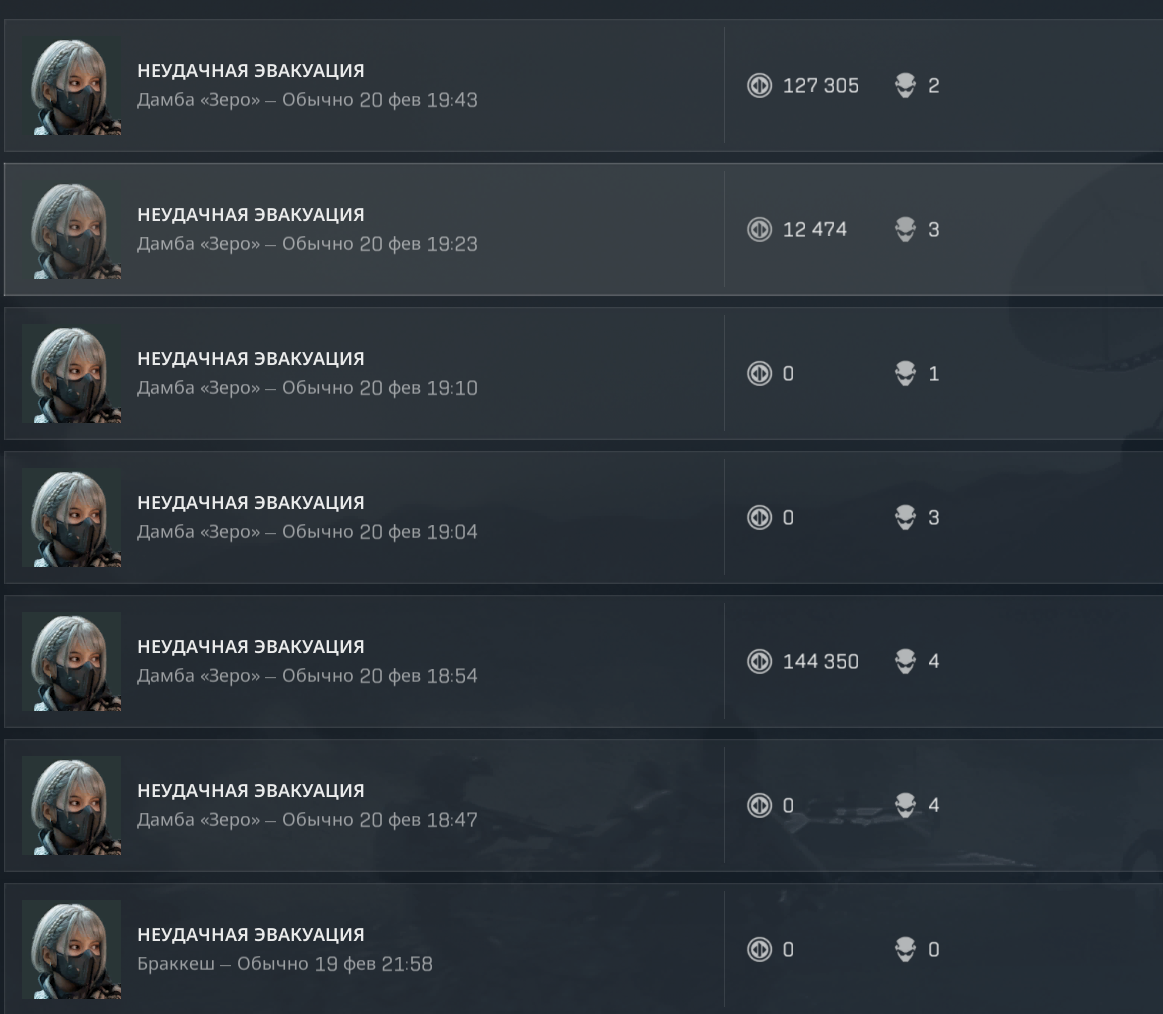Click the skull icon in the 18:54 match row
This screenshot has width=1163, height=1014.
tap(906, 661)
